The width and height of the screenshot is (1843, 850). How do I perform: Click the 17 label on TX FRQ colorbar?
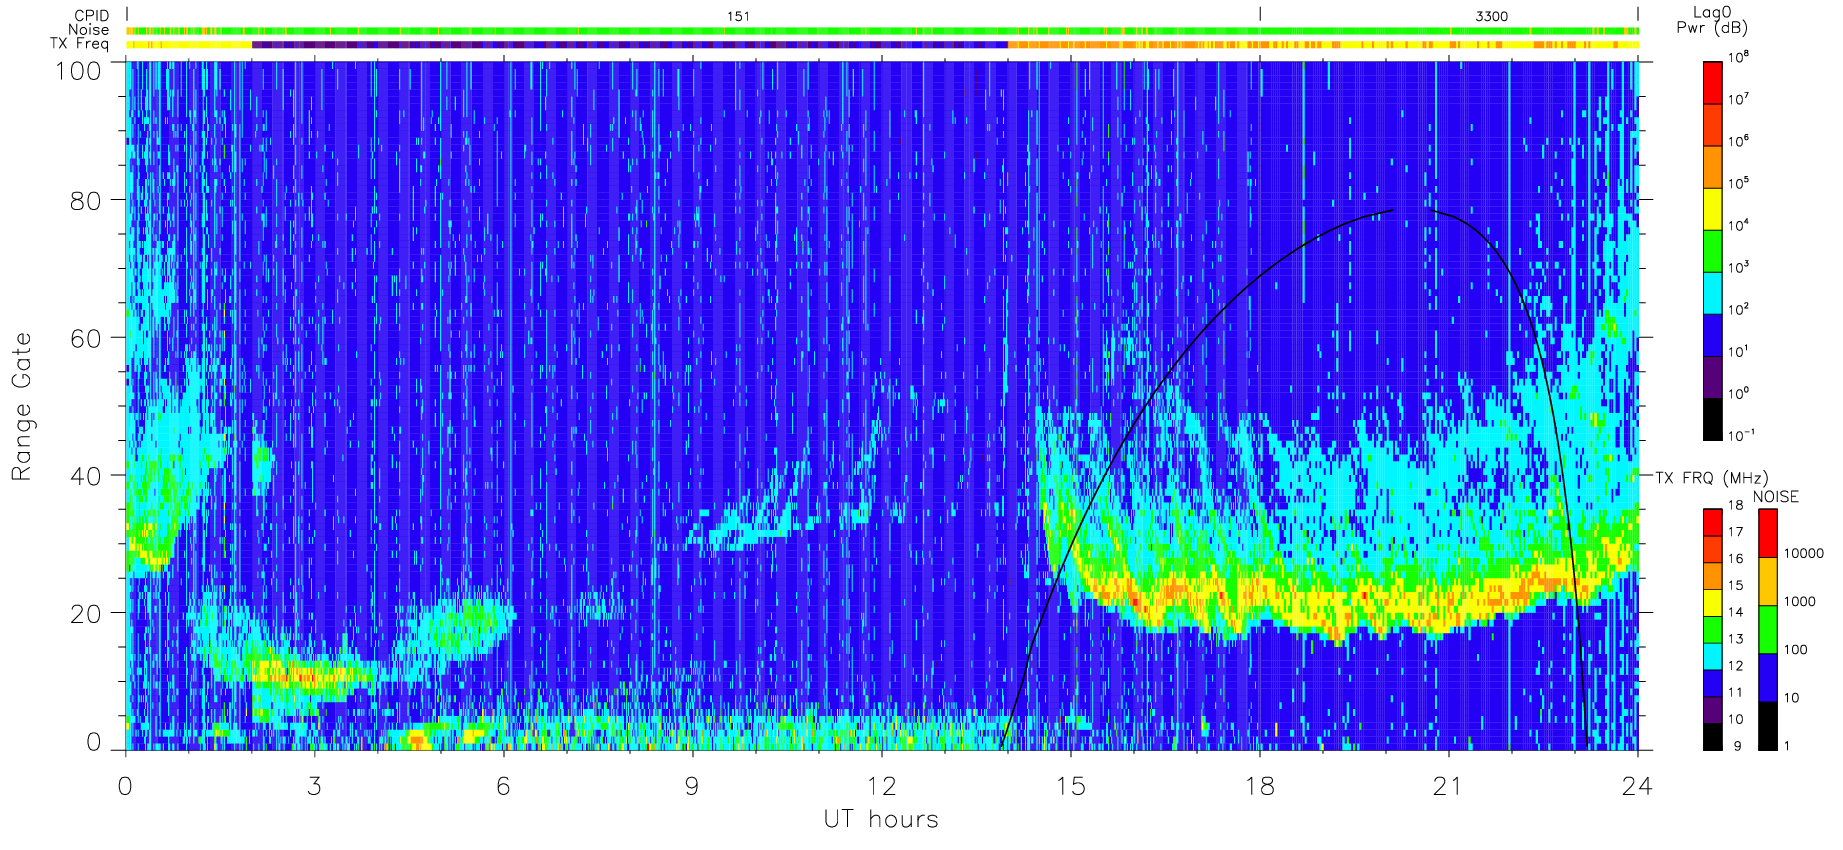click(1735, 532)
